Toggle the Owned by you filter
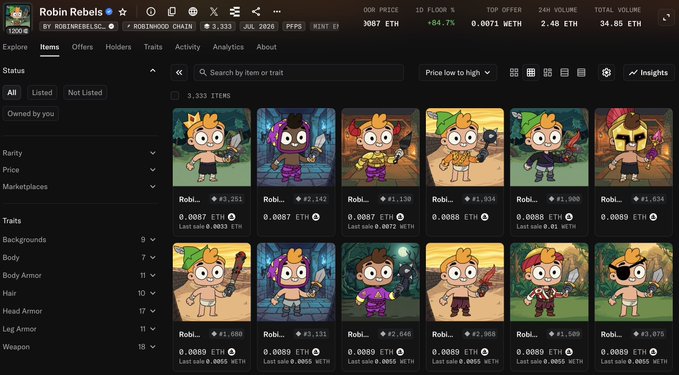 point(31,114)
